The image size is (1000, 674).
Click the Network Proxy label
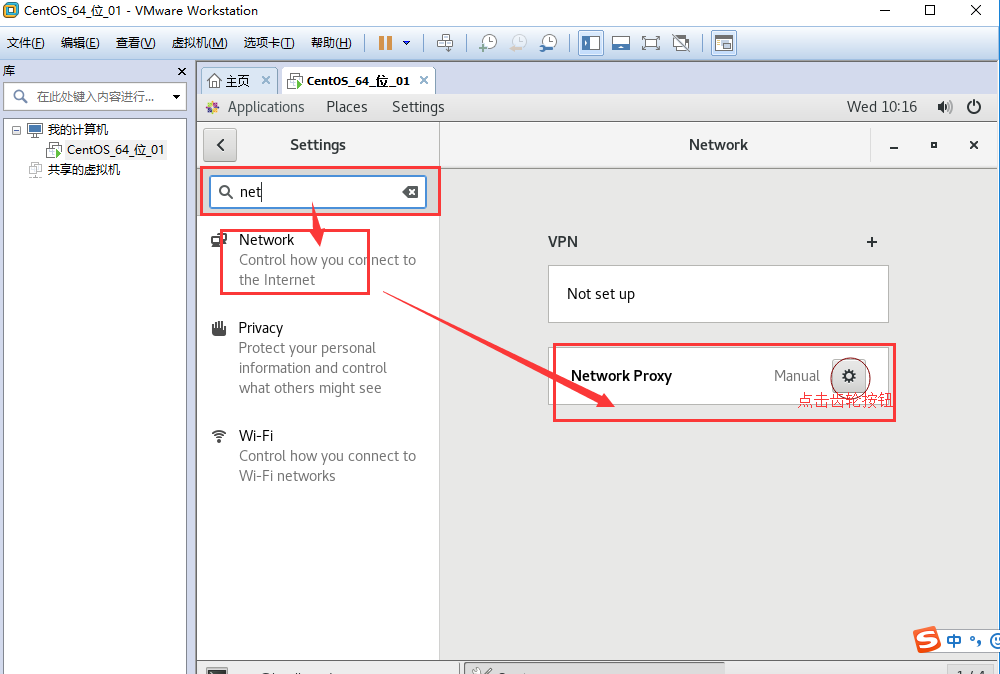tap(621, 376)
